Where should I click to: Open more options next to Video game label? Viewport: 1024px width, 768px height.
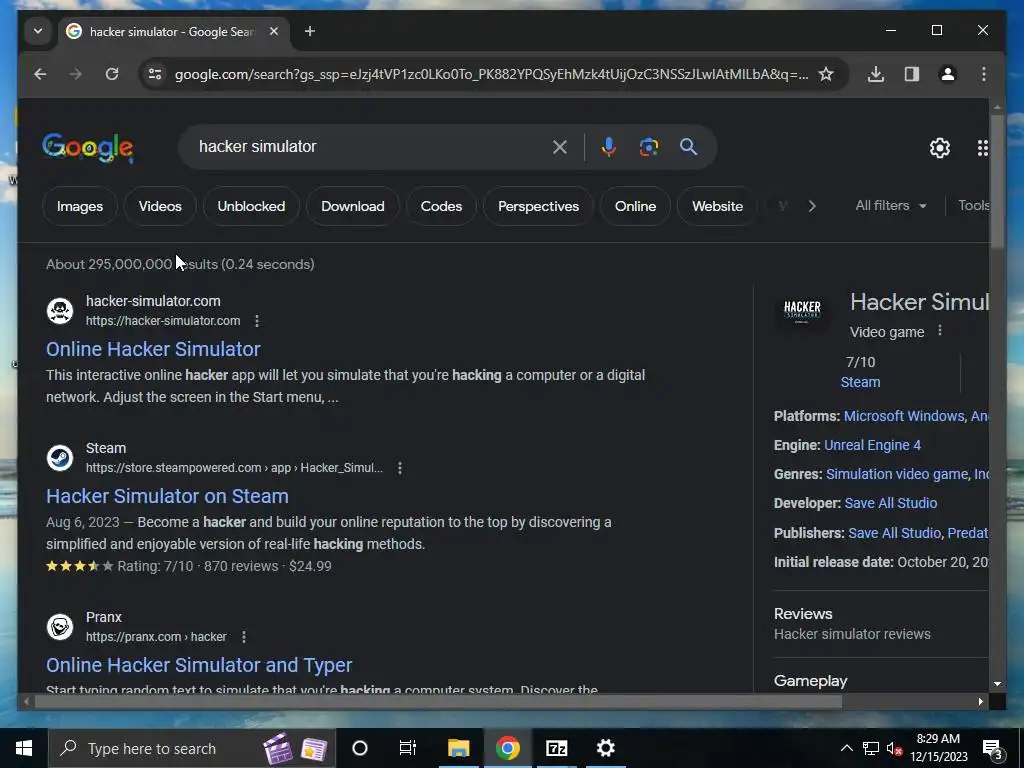click(940, 330)
